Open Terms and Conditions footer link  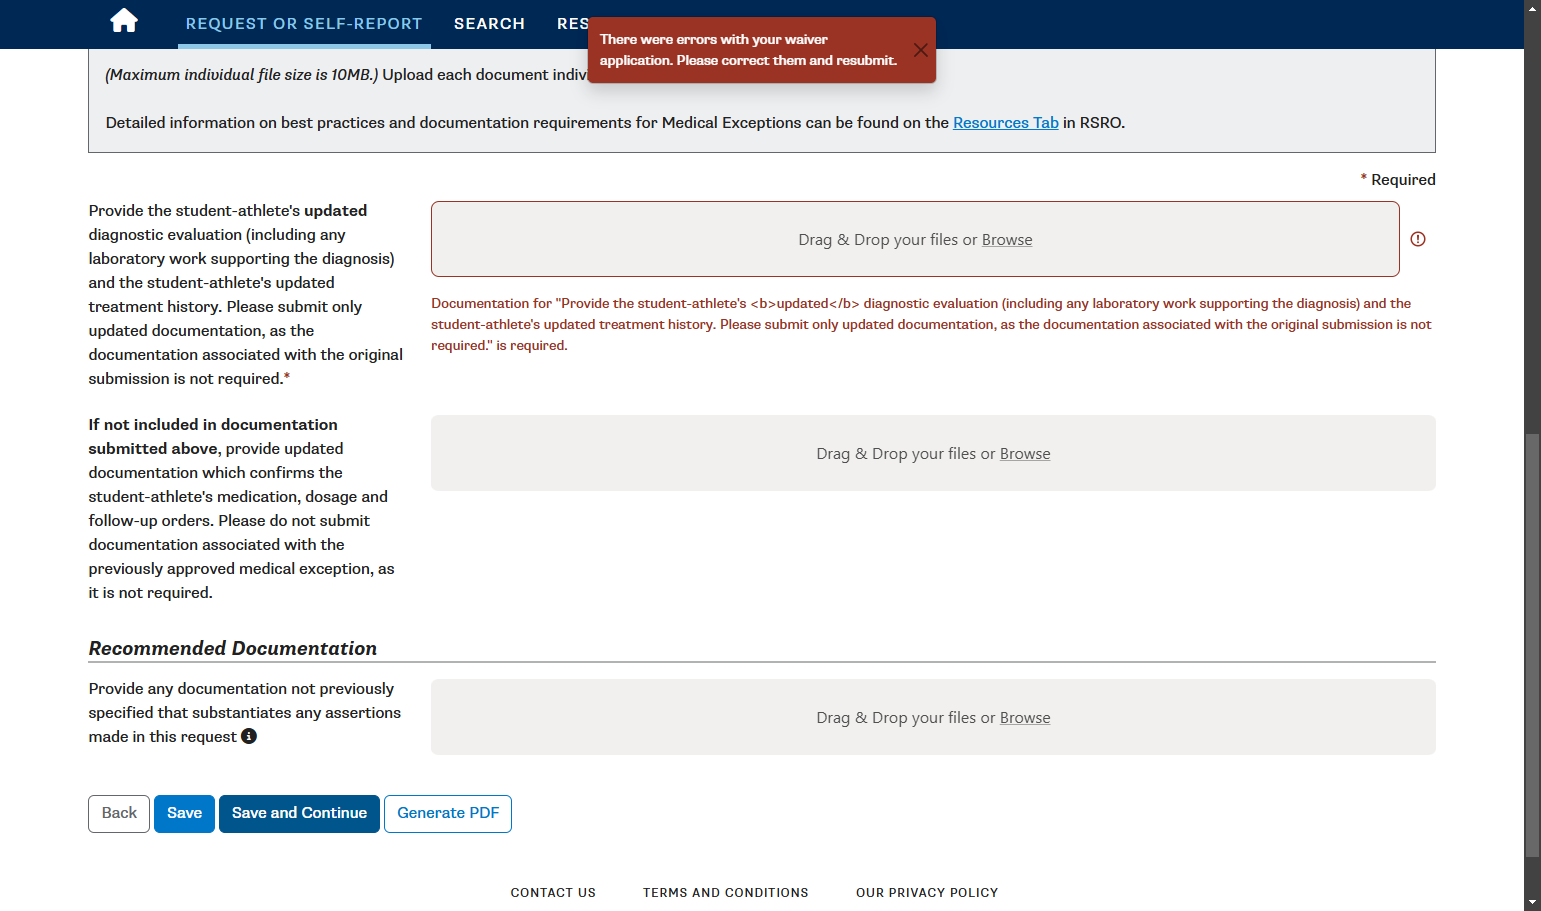point(726,893)
